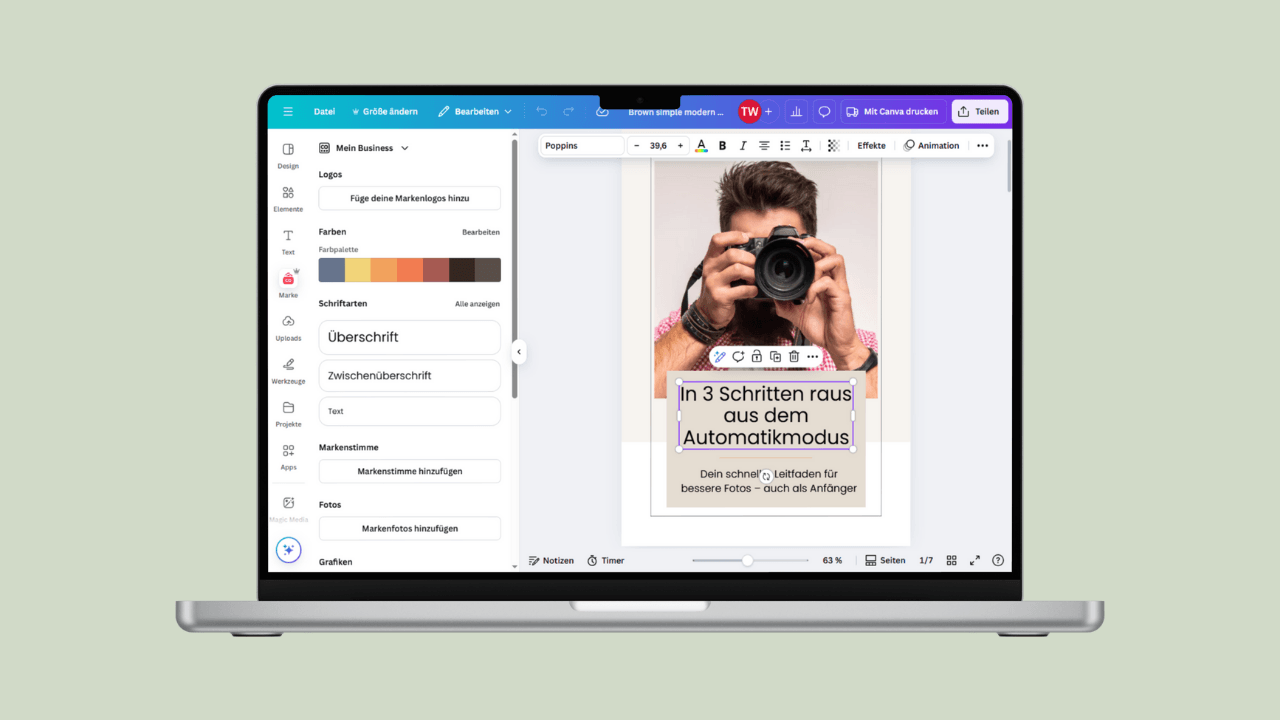This screenshot has height=720, width=1280.
Task: Open Projekte in sidebar
Action: [288, 413]
